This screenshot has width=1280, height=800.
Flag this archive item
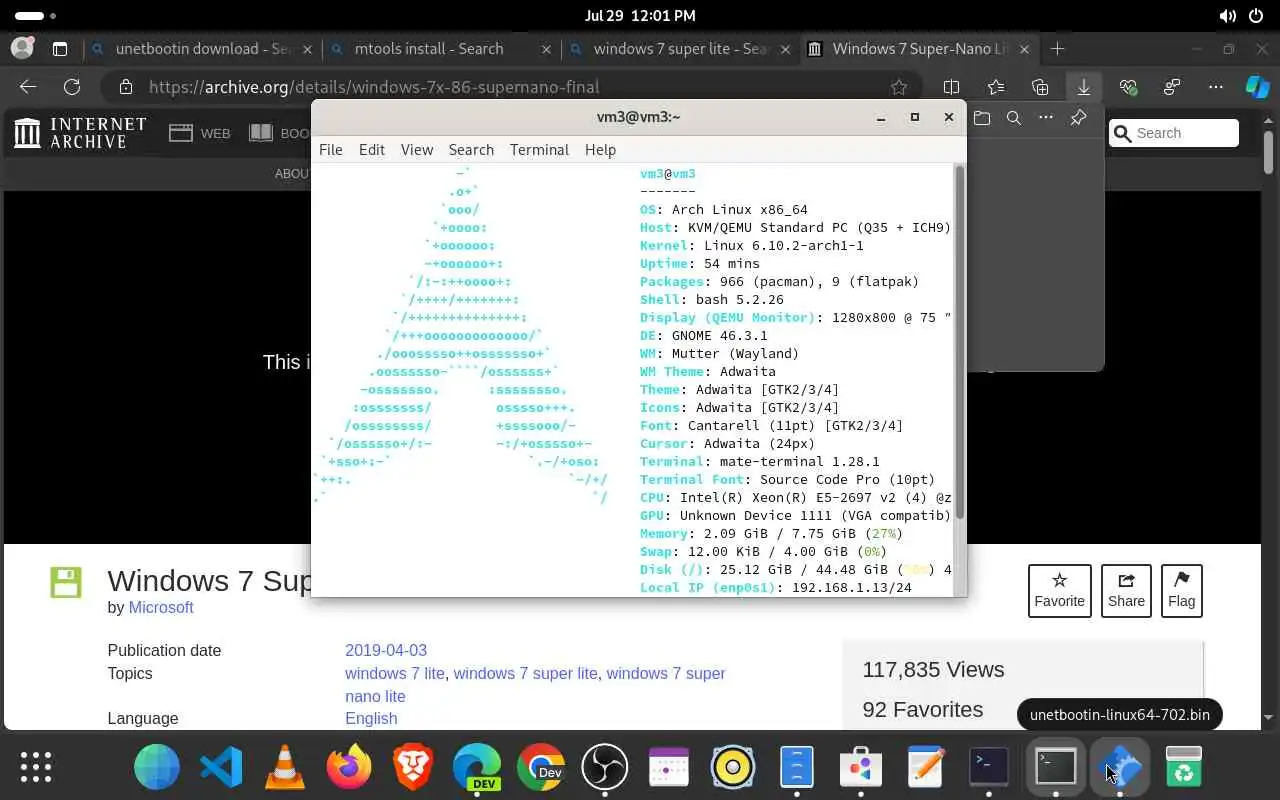tap(1181, 591)
